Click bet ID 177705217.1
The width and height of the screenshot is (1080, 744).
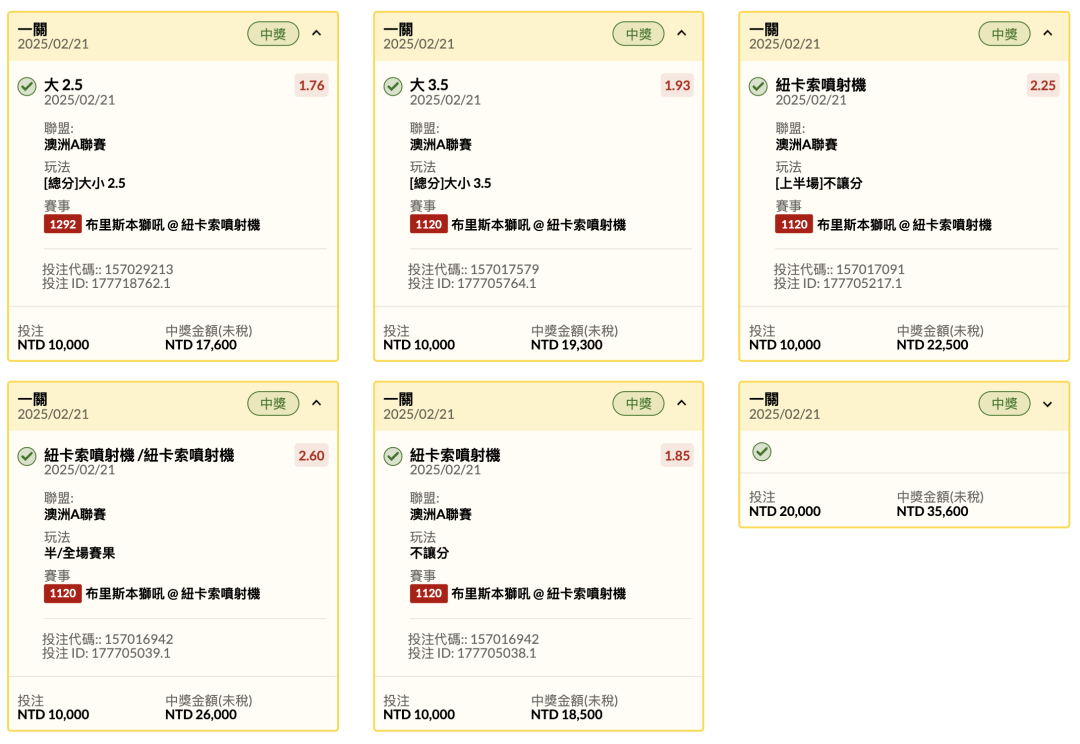click(x=838, y=283)
